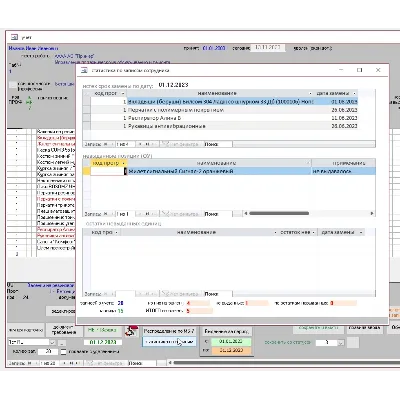Click the middle grid scrollbar left arrow
This screenshot has width=400, height=400.
[246, 213]
